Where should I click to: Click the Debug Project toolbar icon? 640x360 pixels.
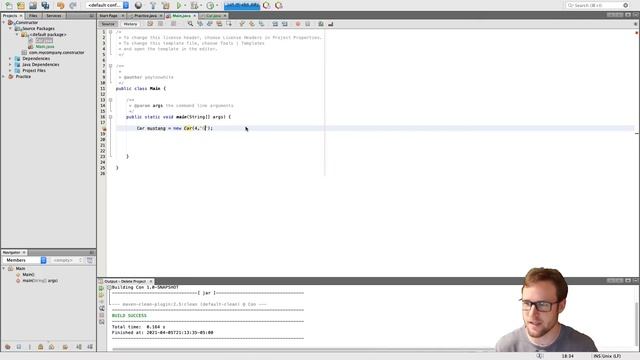(194, 5)
